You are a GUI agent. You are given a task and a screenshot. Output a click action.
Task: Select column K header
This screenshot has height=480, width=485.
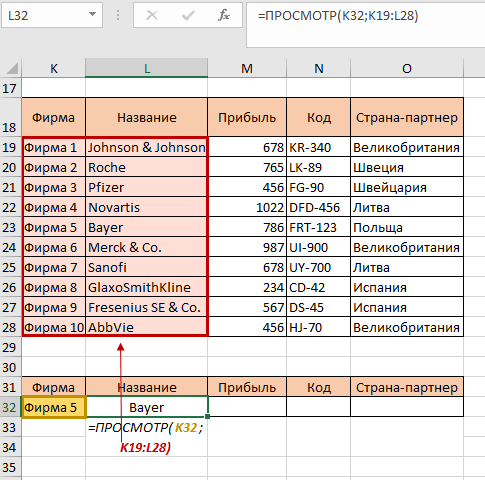(x=54, y=68)
